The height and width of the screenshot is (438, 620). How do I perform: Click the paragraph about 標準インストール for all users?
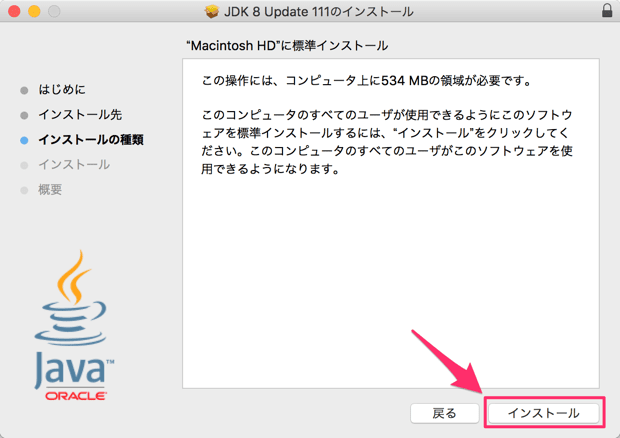click(x=387, y=142)
